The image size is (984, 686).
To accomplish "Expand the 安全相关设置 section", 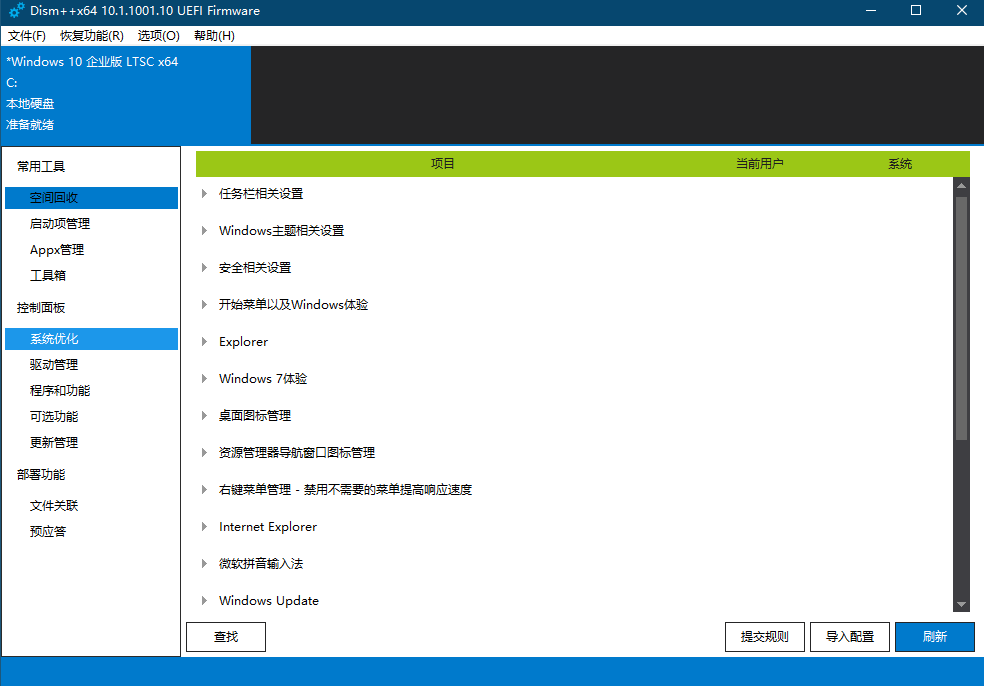I will pyautogui.click(x=205, y=268).
